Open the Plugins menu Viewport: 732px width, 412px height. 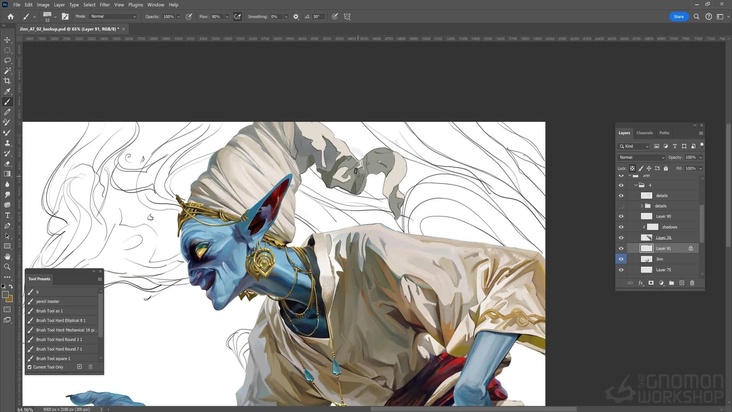[x=135, y=5]
